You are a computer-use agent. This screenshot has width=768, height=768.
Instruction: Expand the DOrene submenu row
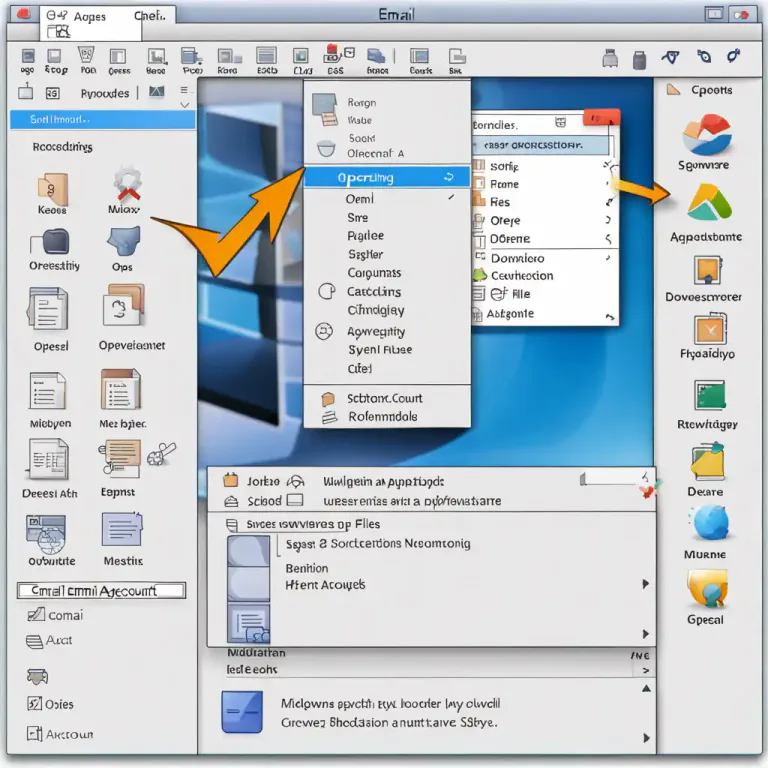click(x=544, y=239)
